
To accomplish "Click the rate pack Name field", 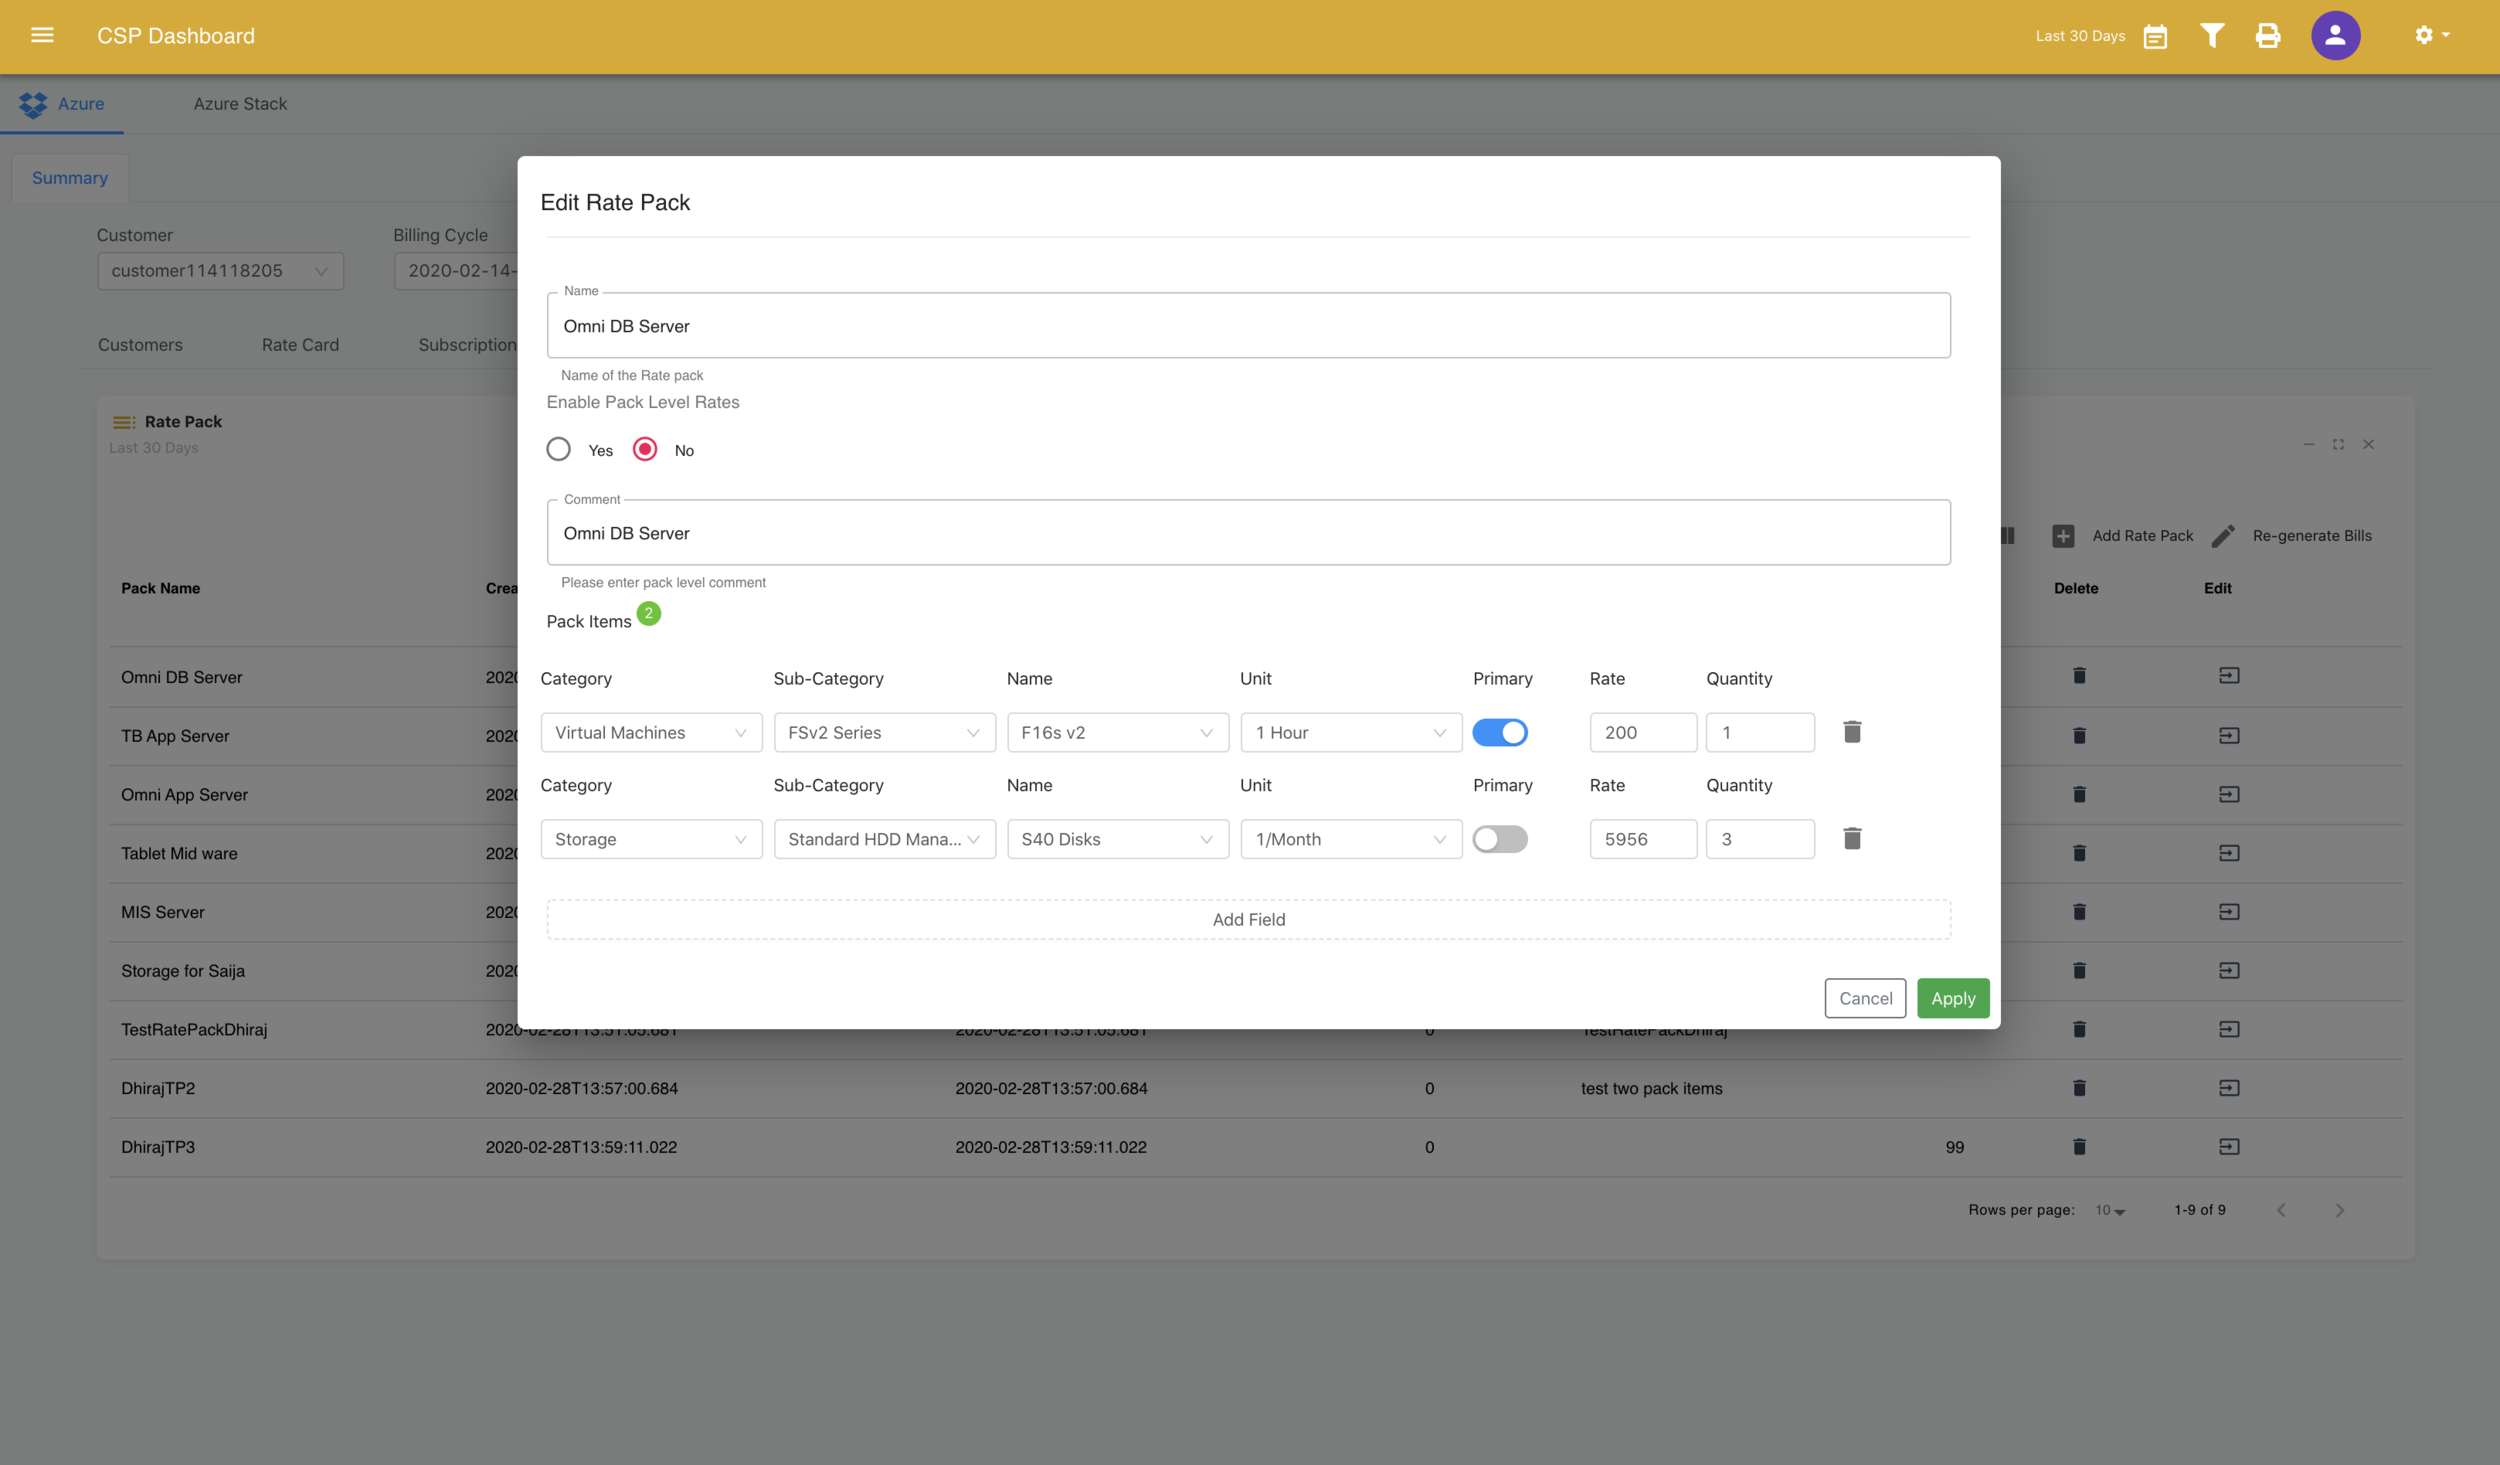I will (x=1248, y=326).
